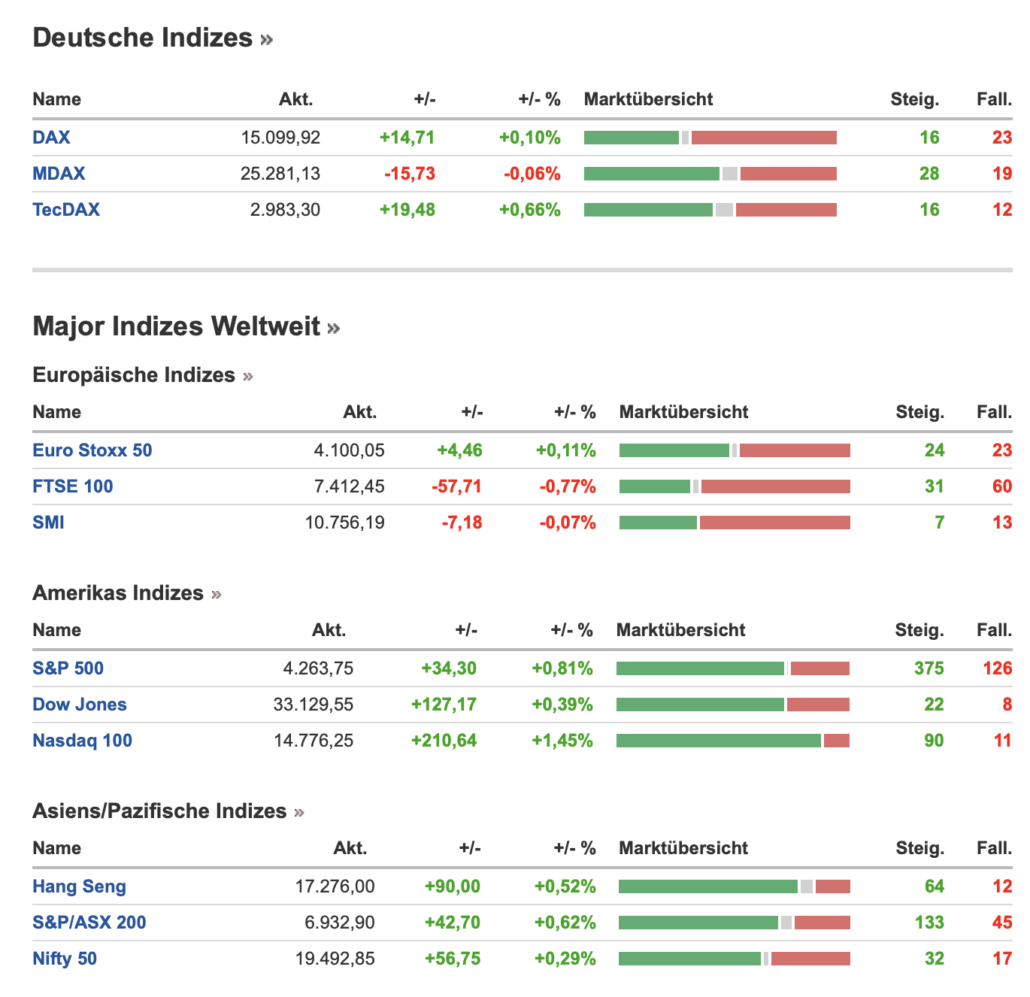Open the Major Indizes Weltweit heading
This screenshot has width=1030, height=997.
(x=186, y=326)
